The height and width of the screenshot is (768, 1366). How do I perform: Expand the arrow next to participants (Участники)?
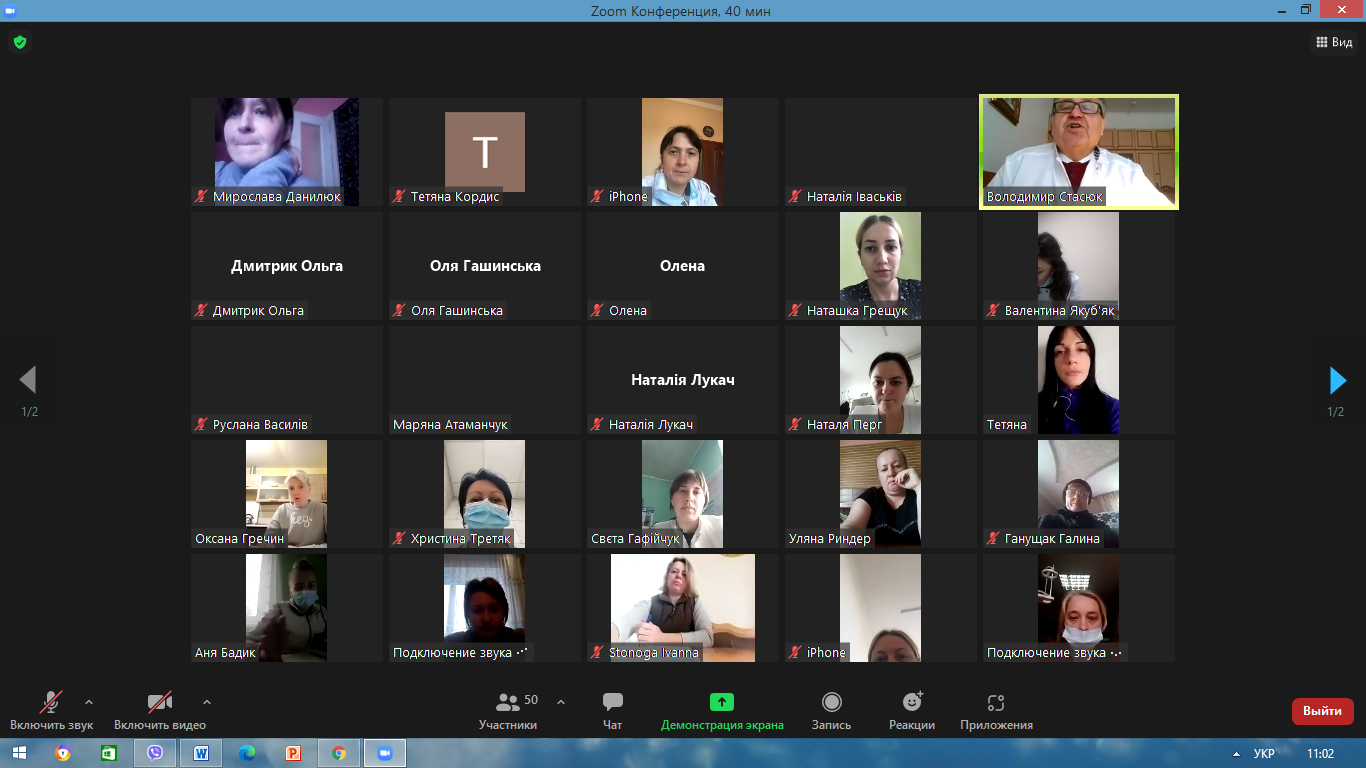pos(560,702)
